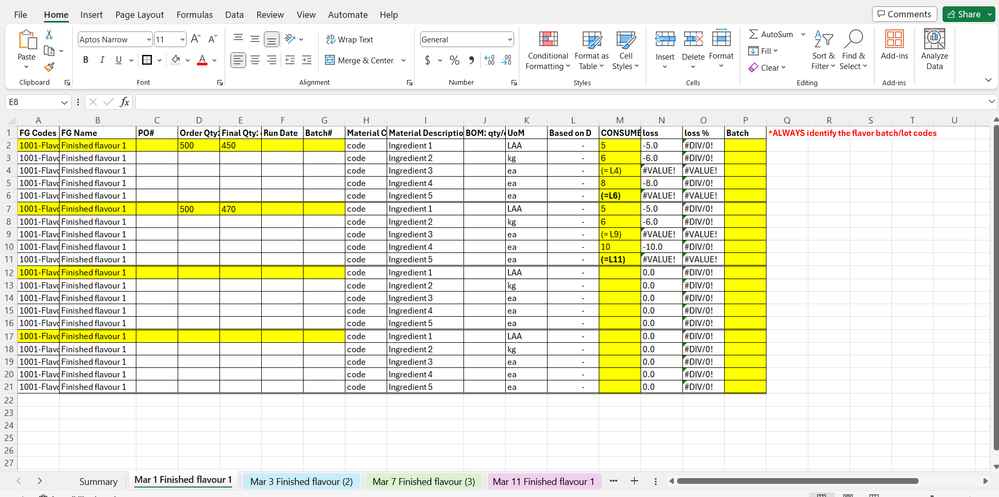The width and height of the screenshot is (999, 497).
Task: Decrease decimal places
Action: (507, 61)
